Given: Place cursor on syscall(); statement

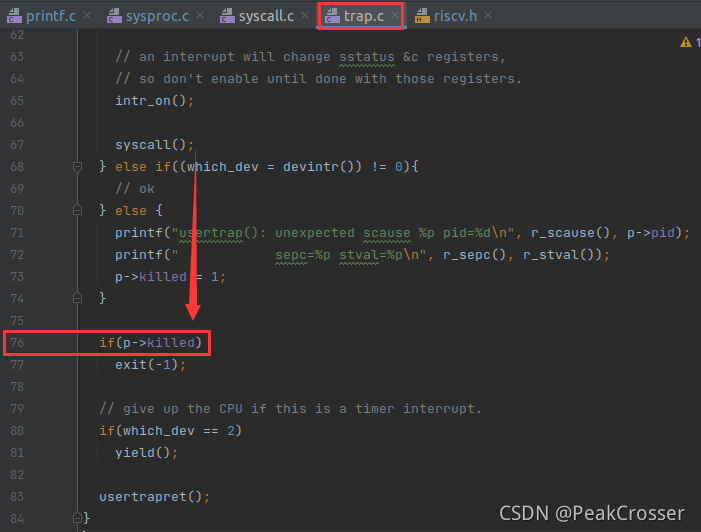Looking at the screenshot, I should 154,145.
